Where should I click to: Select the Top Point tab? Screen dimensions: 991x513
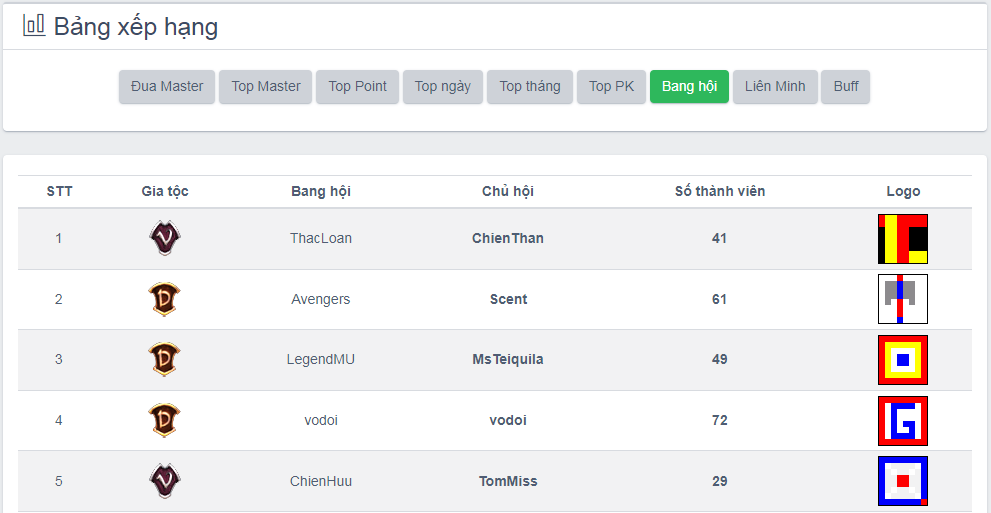[358, 86]
